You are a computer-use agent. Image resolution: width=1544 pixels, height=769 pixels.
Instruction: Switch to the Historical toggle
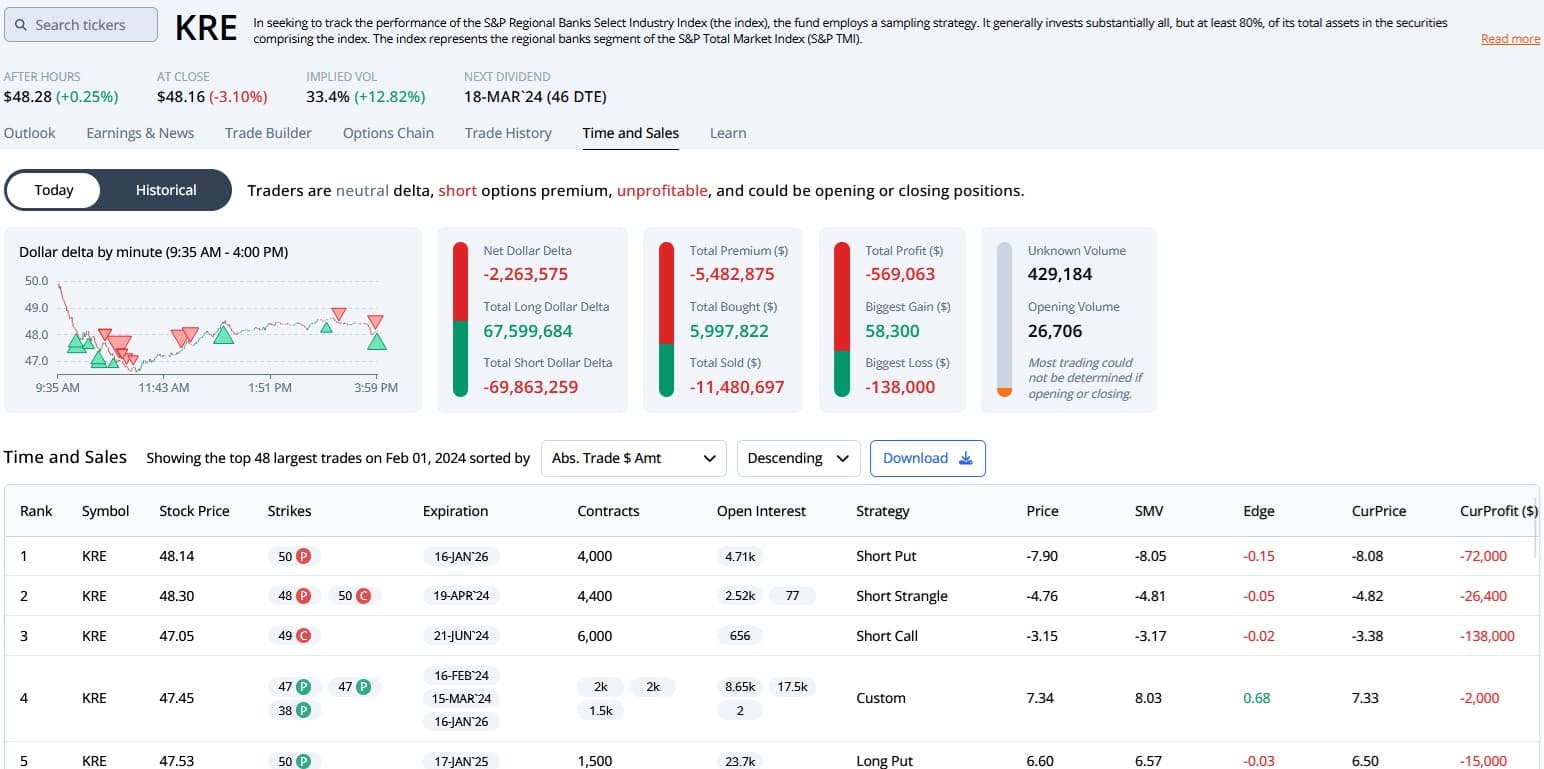[x=166, y=190]
